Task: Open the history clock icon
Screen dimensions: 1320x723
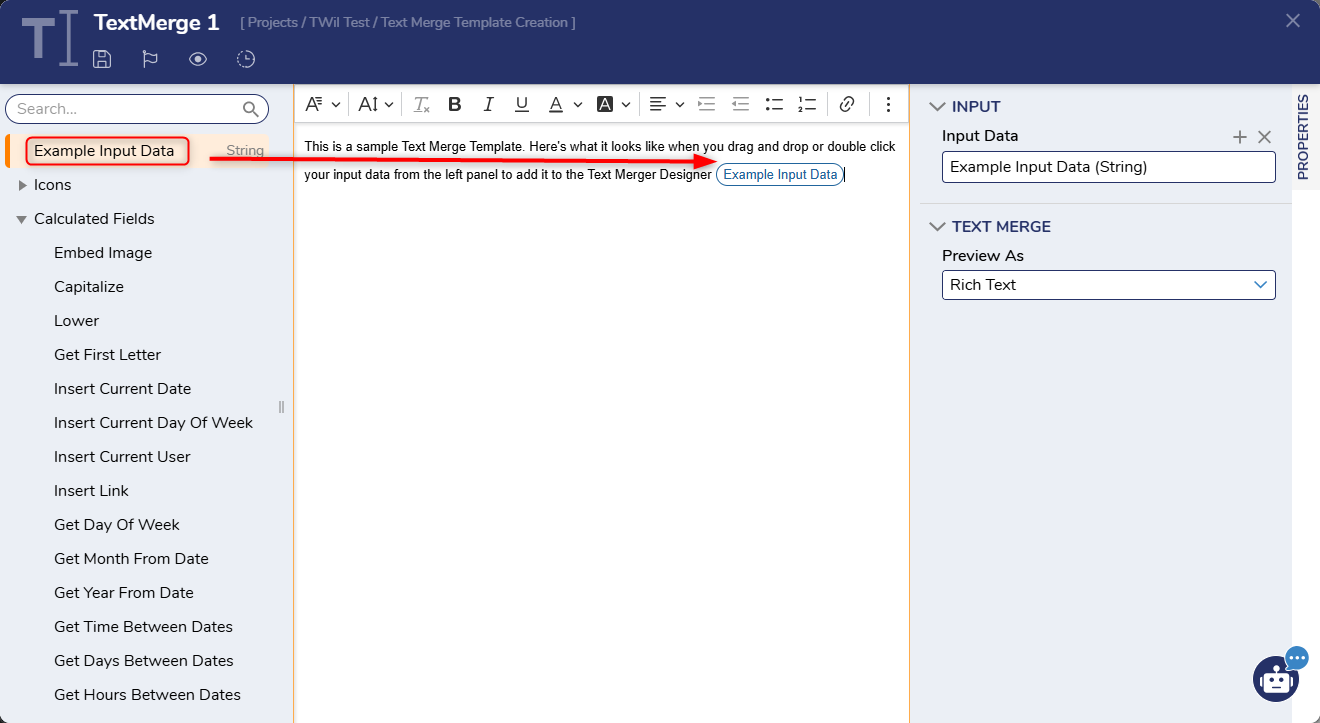Action: [246, 59]
